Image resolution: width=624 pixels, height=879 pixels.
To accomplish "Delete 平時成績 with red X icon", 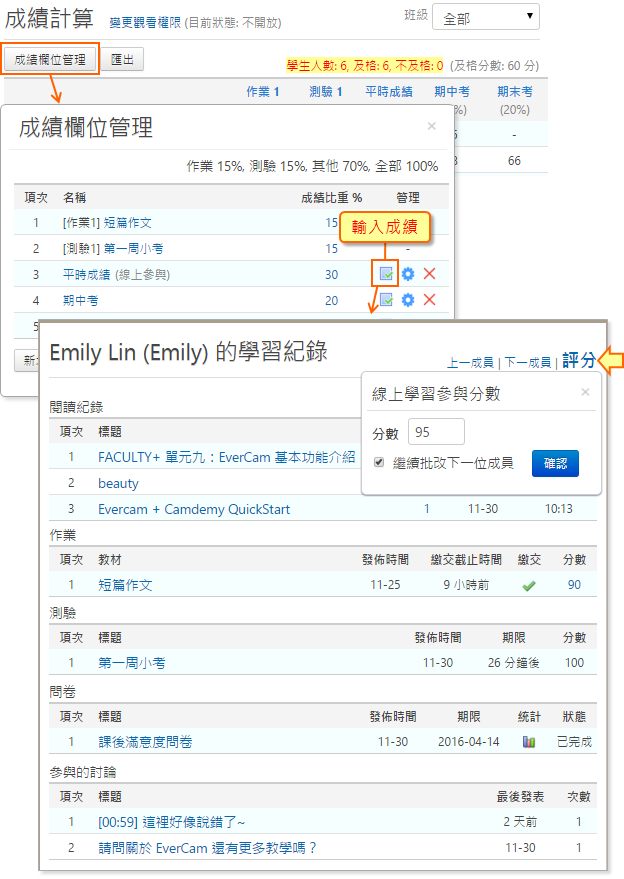I will click(430, 273).
